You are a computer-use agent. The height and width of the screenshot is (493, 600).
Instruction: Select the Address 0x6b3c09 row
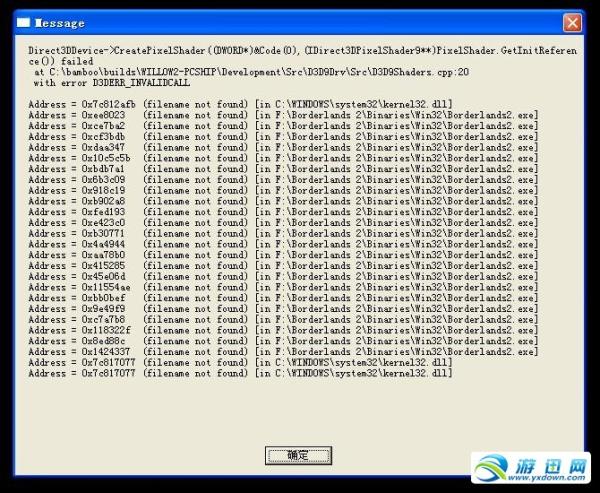283,180
